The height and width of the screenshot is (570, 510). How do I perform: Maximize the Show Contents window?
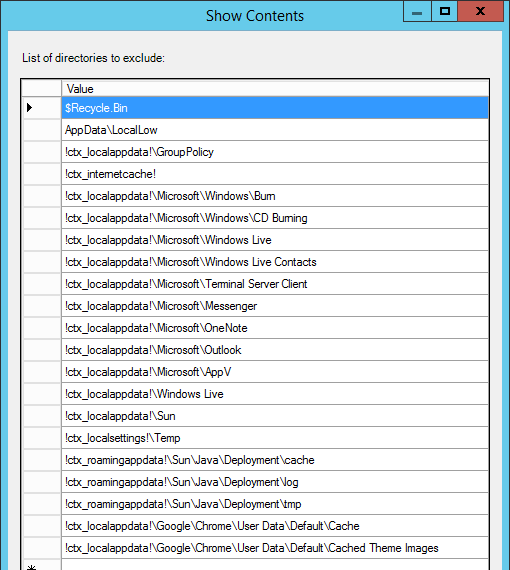pyautogui.click(x=445, y=12)
